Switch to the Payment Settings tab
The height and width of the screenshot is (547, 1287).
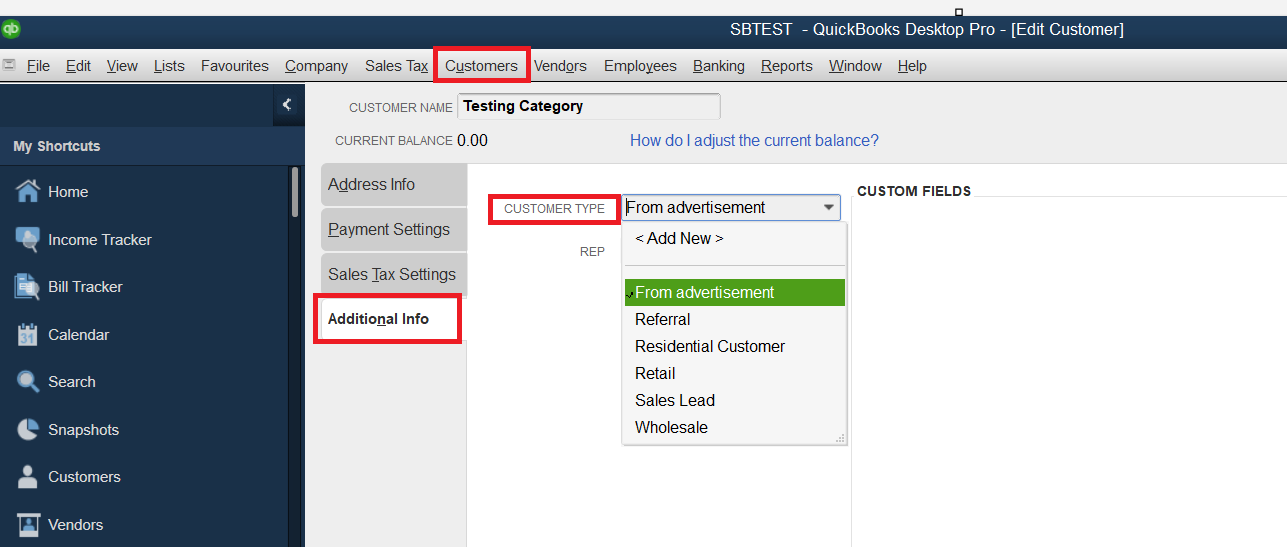pos(394,230)
